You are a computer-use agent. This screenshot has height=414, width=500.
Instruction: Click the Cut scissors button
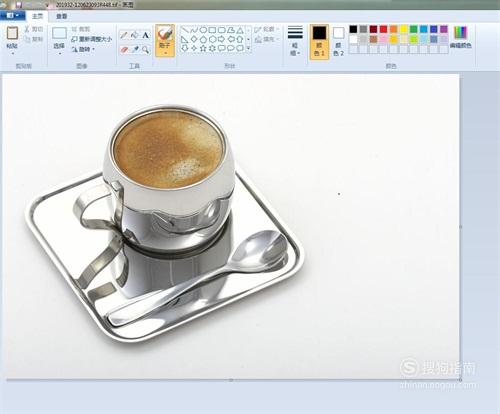click(33, 29)
